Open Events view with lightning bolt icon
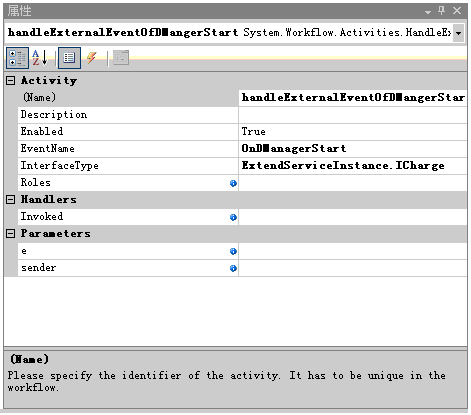The height and width of the screenshot is (415, 471). click(92, 58)
